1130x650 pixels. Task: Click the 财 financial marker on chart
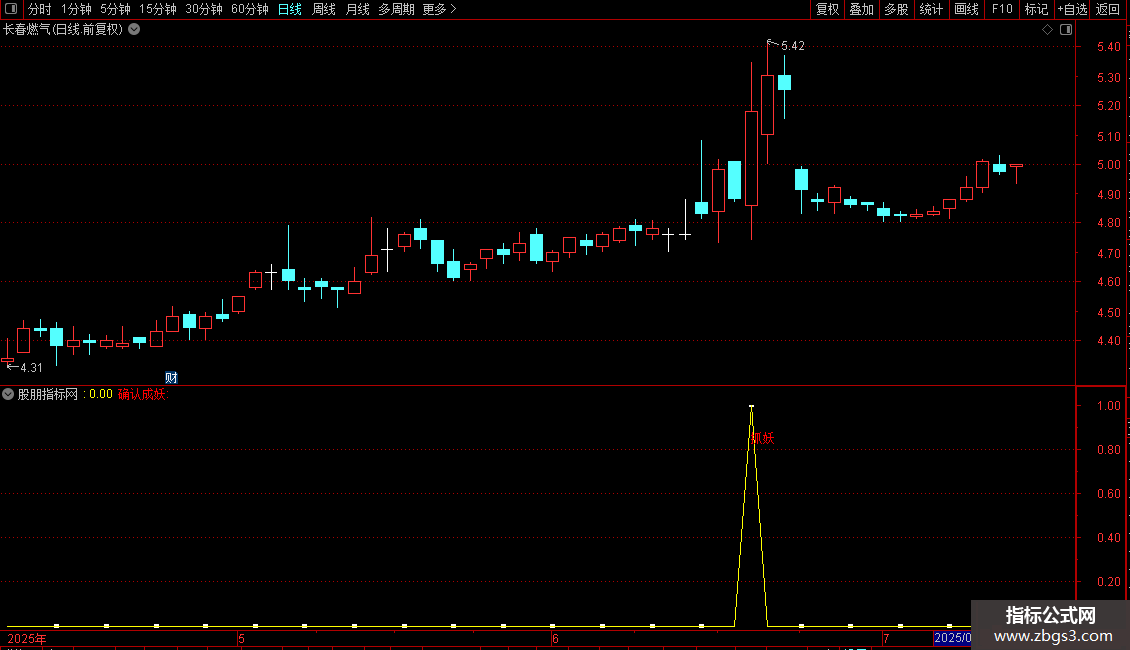tap(171, 378)
